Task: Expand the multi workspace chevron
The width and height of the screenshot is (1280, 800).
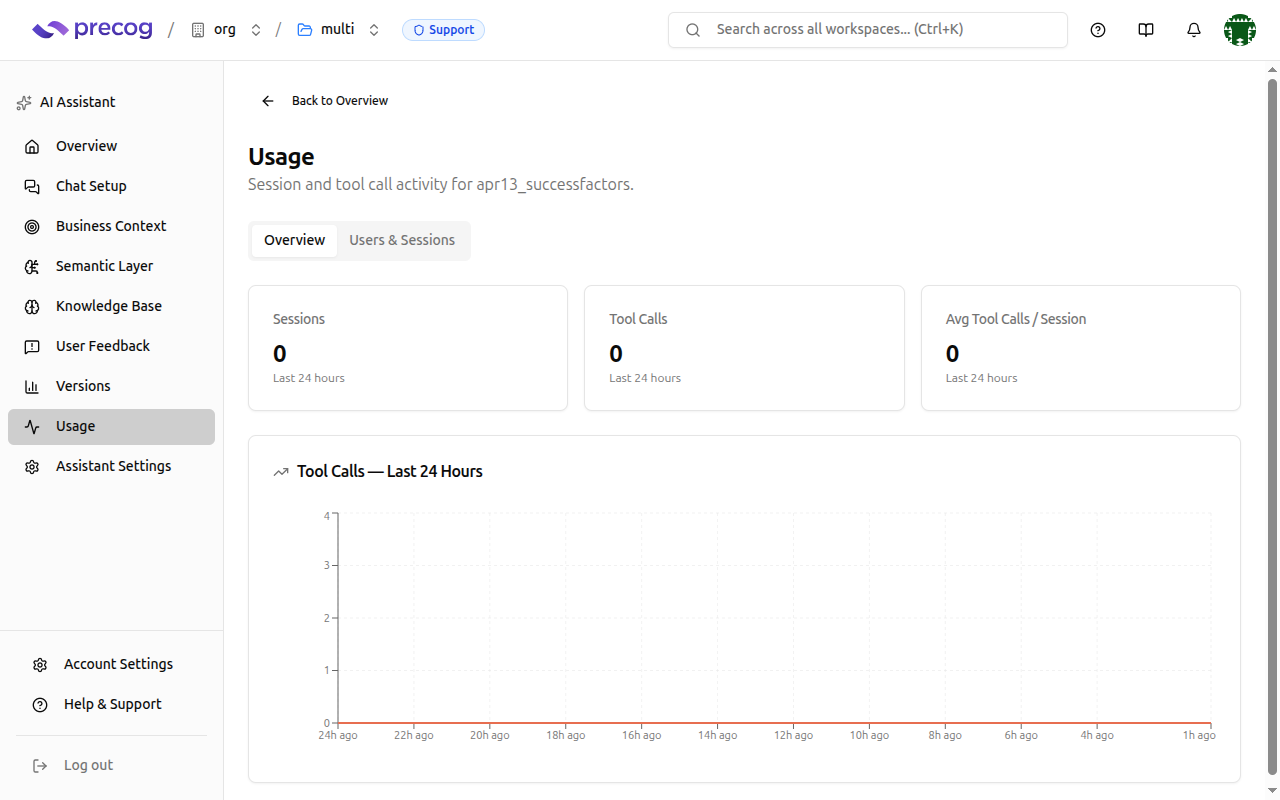Action: coord(374,30)
